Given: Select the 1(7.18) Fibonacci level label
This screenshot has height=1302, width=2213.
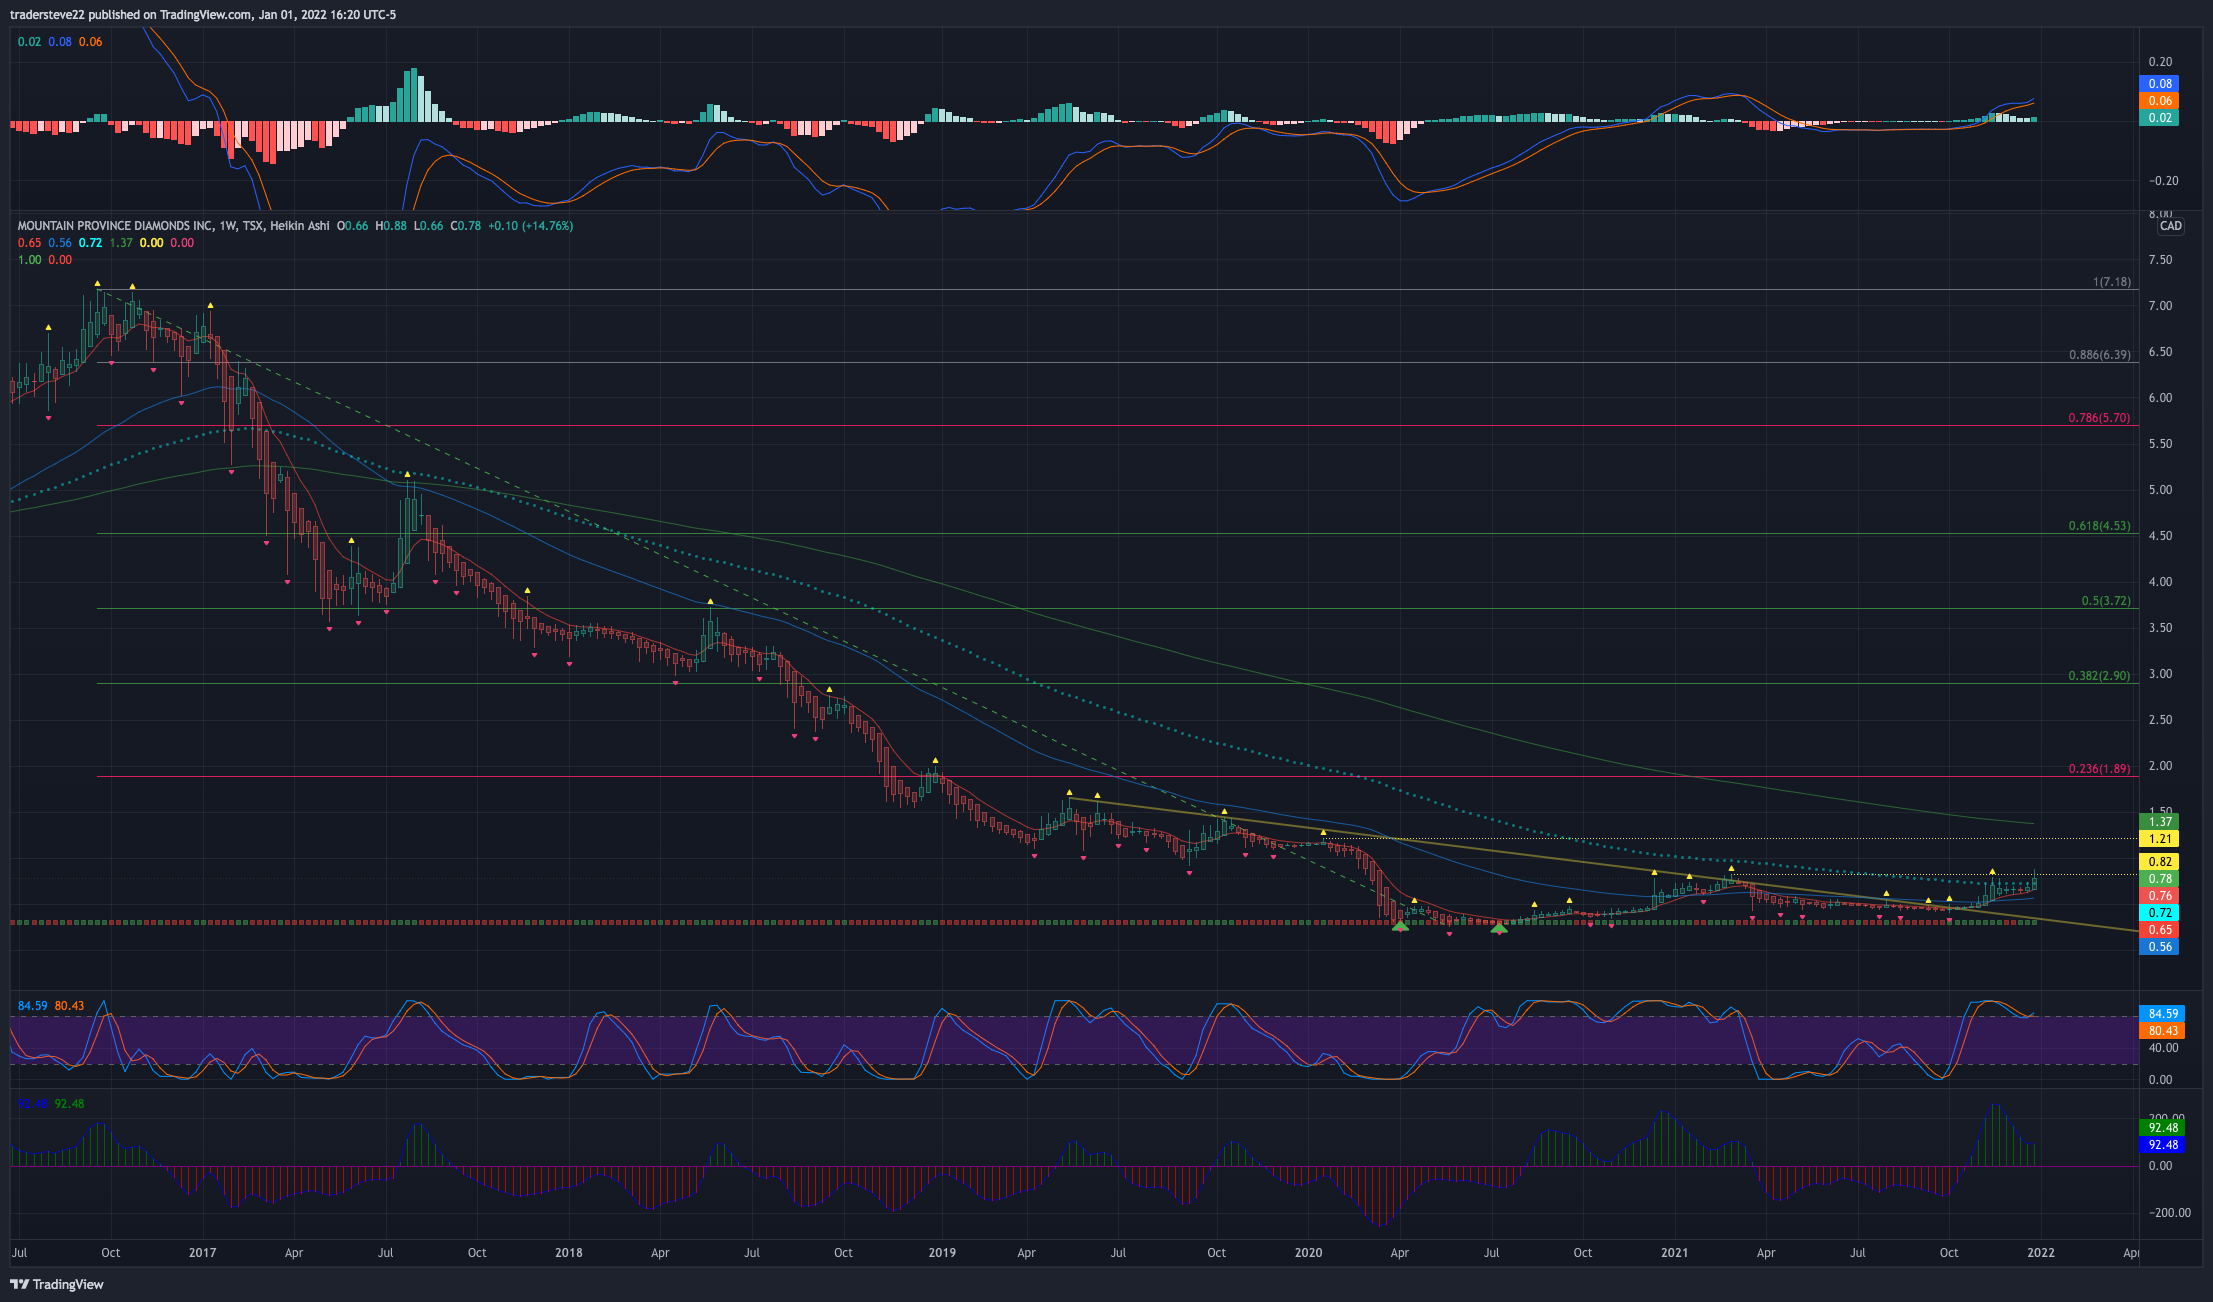Looking at the screenshot, I should click(2111, 282).
